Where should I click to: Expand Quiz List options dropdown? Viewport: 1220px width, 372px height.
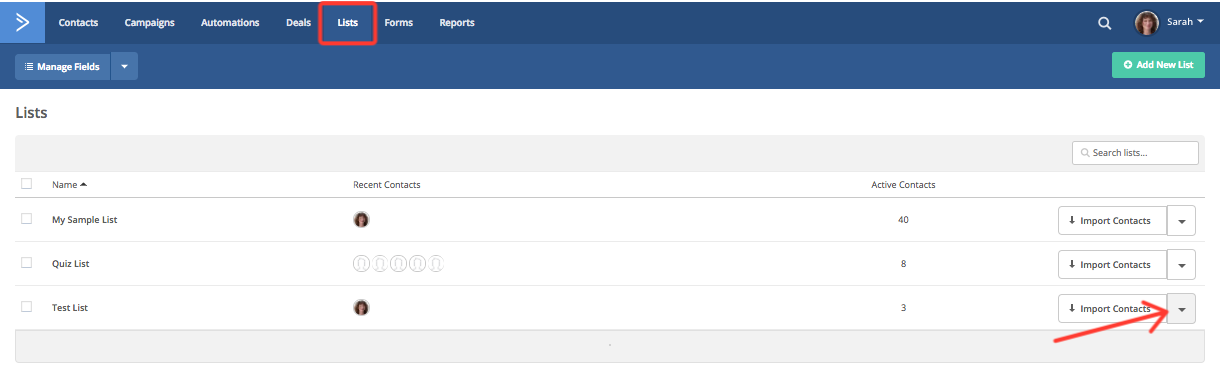1181,265
